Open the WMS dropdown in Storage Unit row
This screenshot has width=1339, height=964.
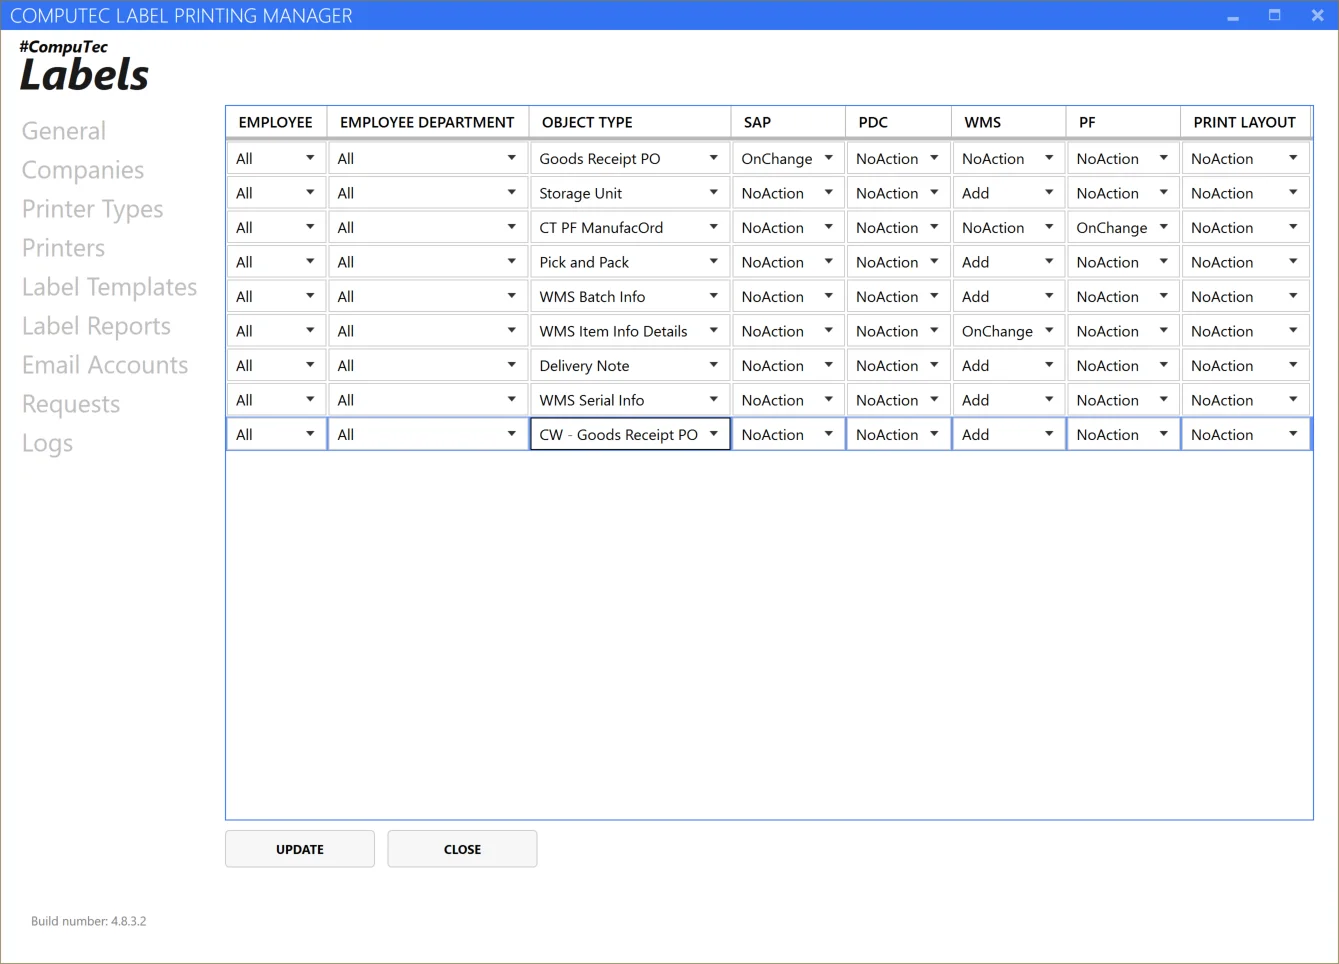coord(1008,193)
